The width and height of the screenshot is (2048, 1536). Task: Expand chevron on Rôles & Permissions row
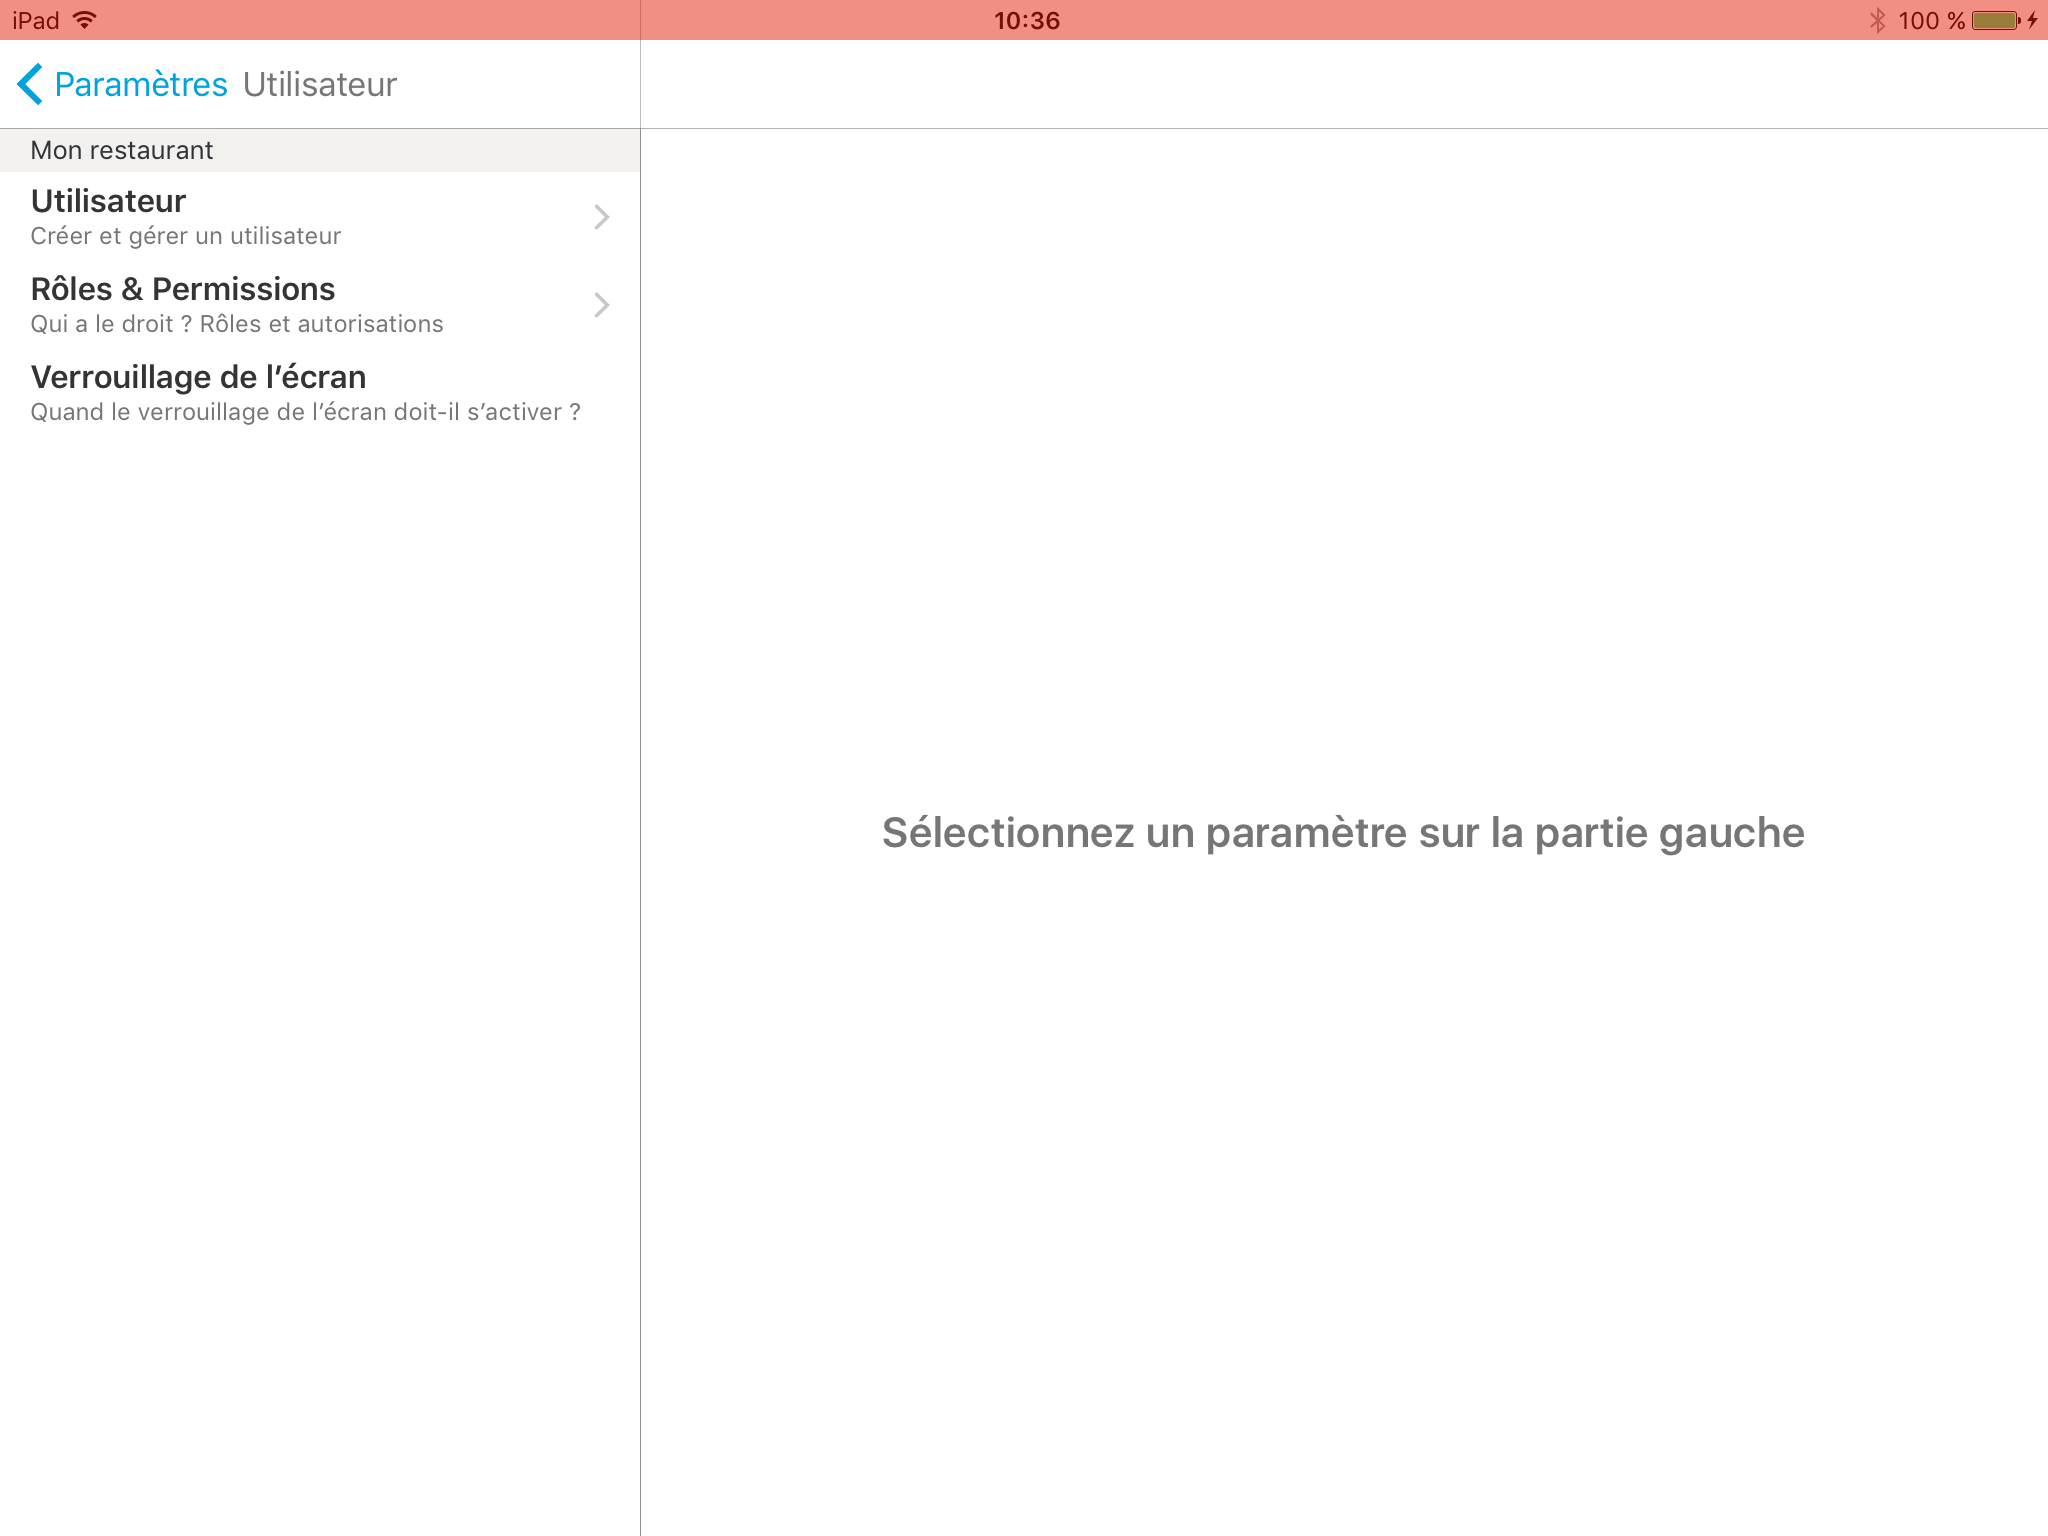601,305
